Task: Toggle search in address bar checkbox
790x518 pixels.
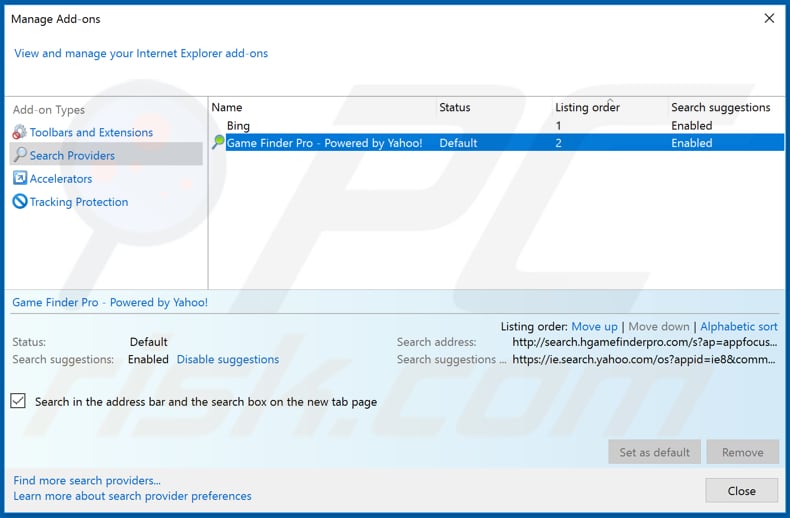Action: click(x=18, y=401)
